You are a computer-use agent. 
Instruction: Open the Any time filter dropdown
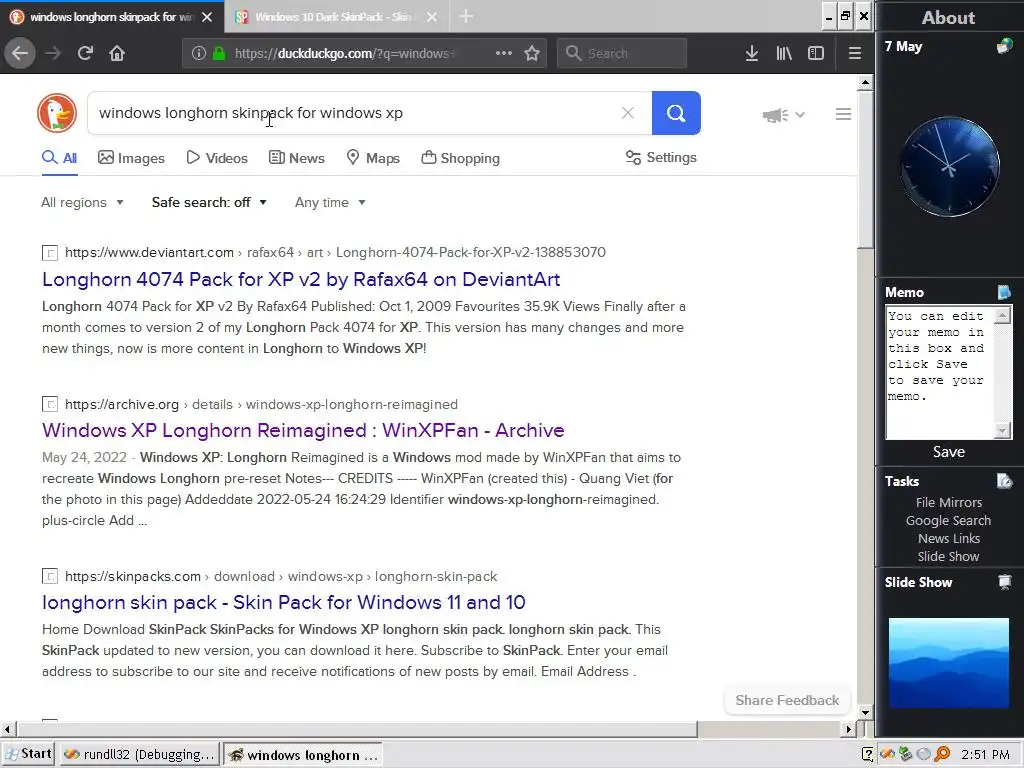(330, 202)
